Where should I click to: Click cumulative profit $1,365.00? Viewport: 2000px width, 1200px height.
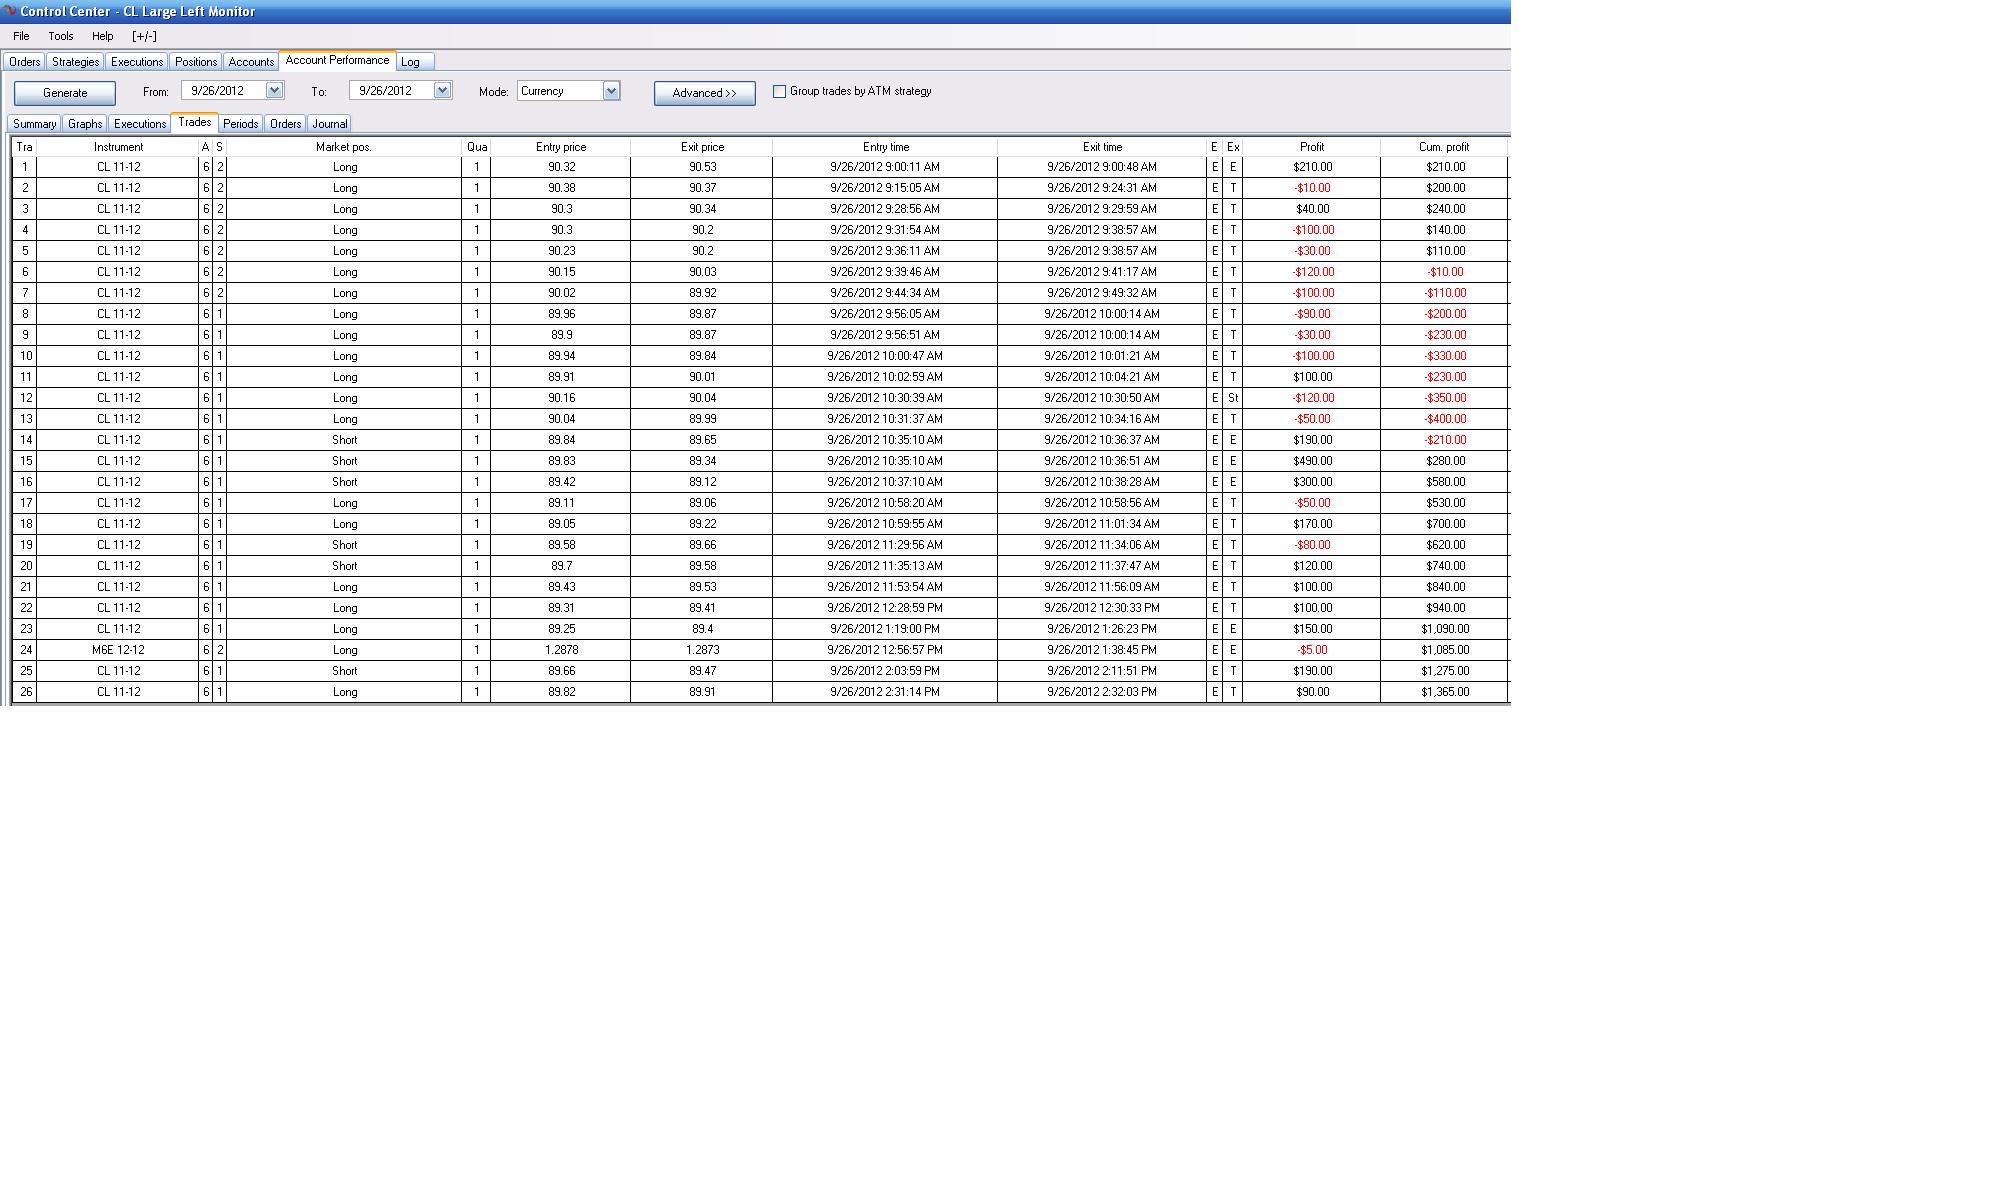tap(1445, 692)
